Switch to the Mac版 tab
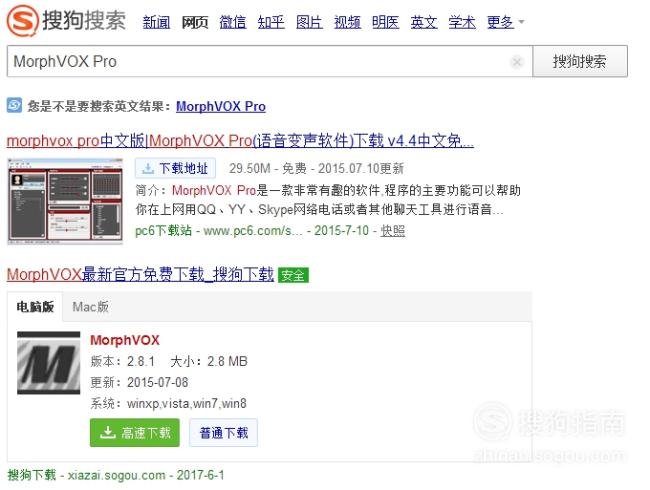 coord(90,307)
